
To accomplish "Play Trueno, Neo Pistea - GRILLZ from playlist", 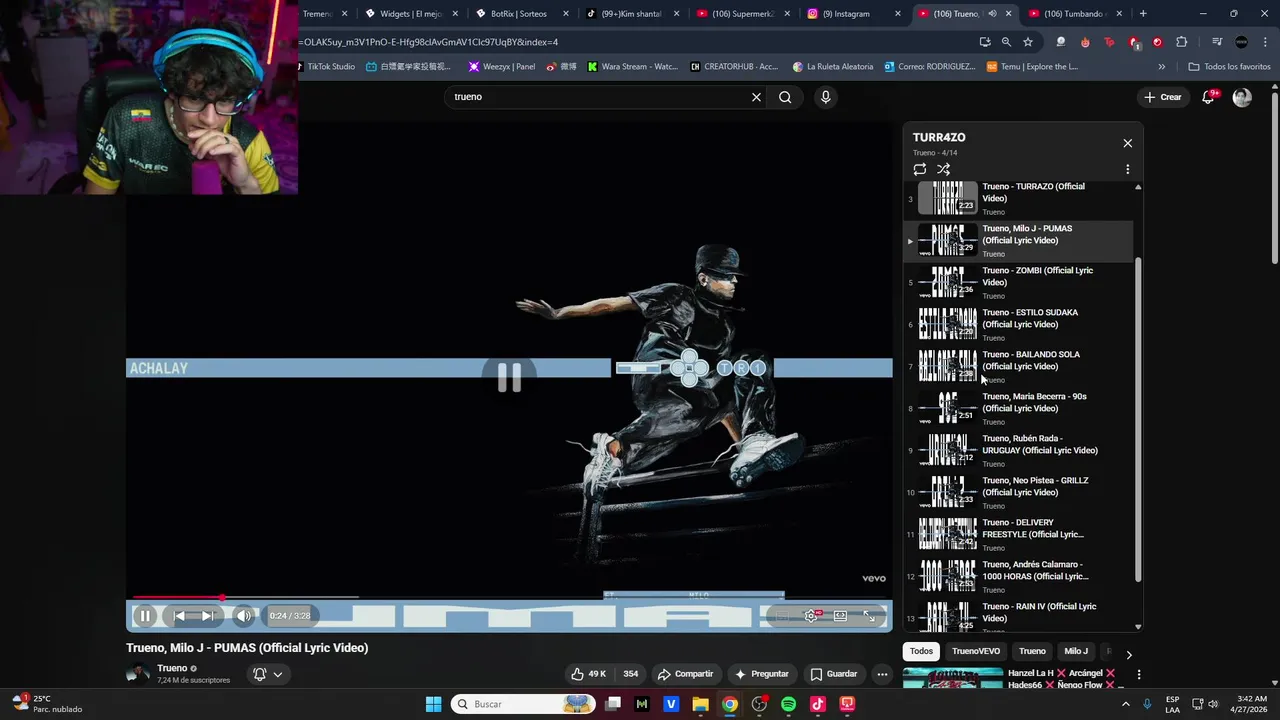I will (1018, 492).
